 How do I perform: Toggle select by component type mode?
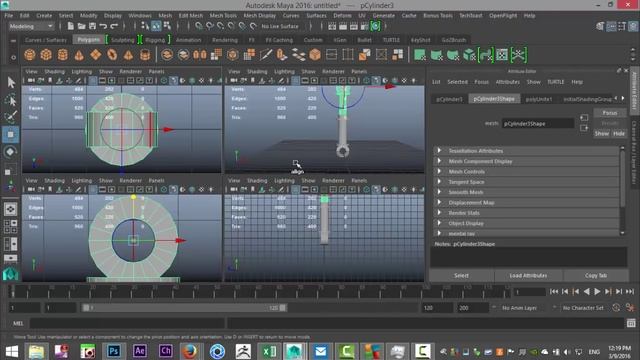(167, 26)
